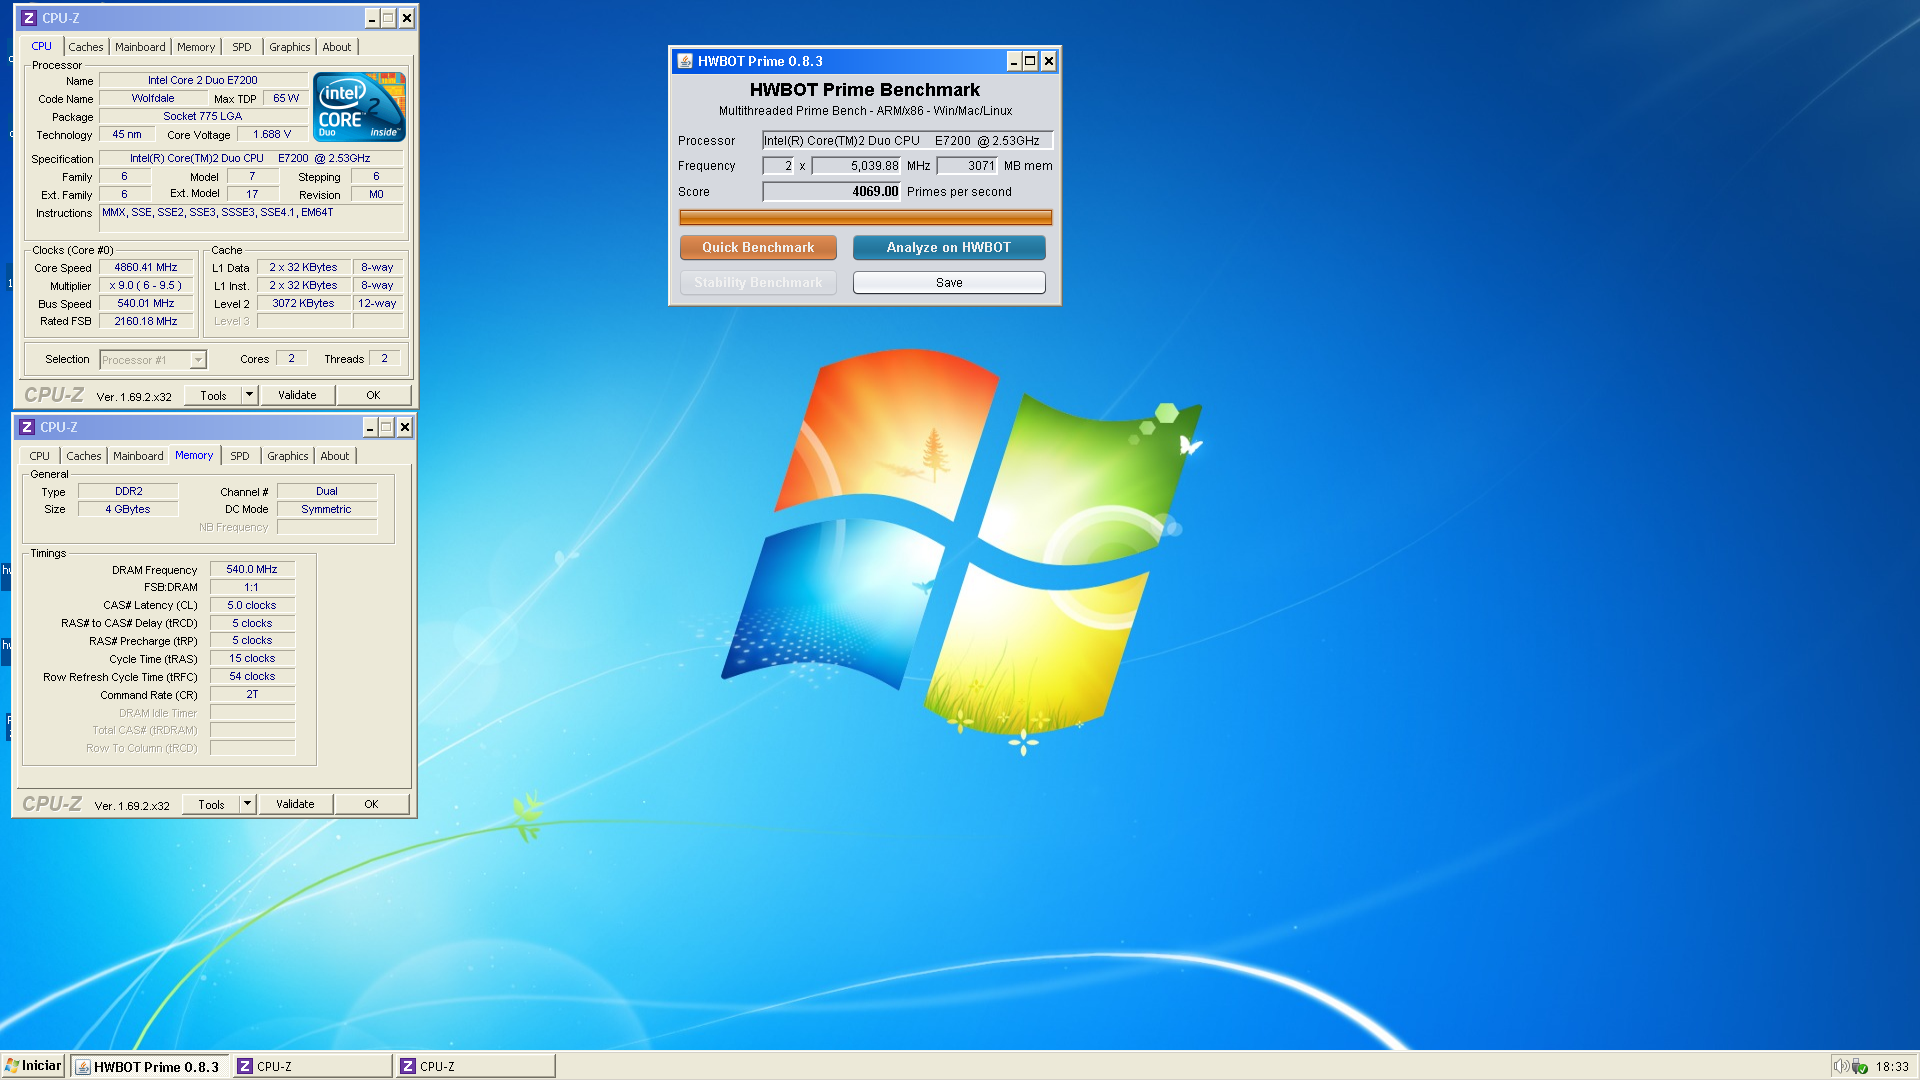Select second CPU-Z taskbar button
This screenshot has height=1080, width=1920.
tap(476, 1066)
